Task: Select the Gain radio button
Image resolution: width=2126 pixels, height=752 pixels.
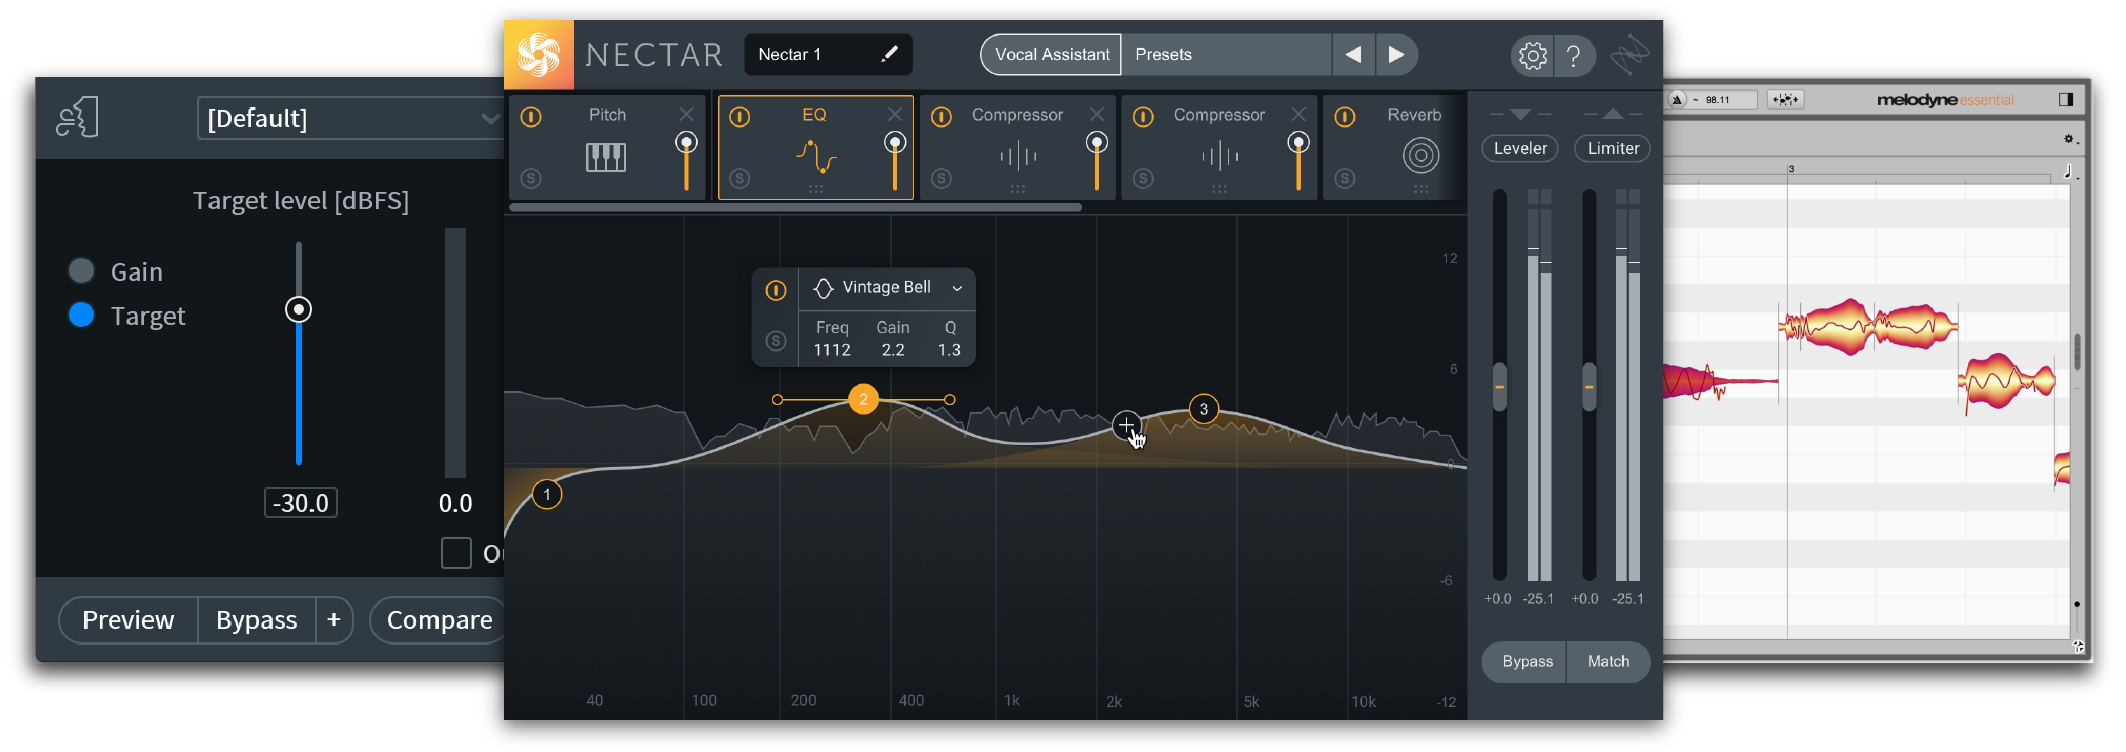Action: [x=81, y=271]
